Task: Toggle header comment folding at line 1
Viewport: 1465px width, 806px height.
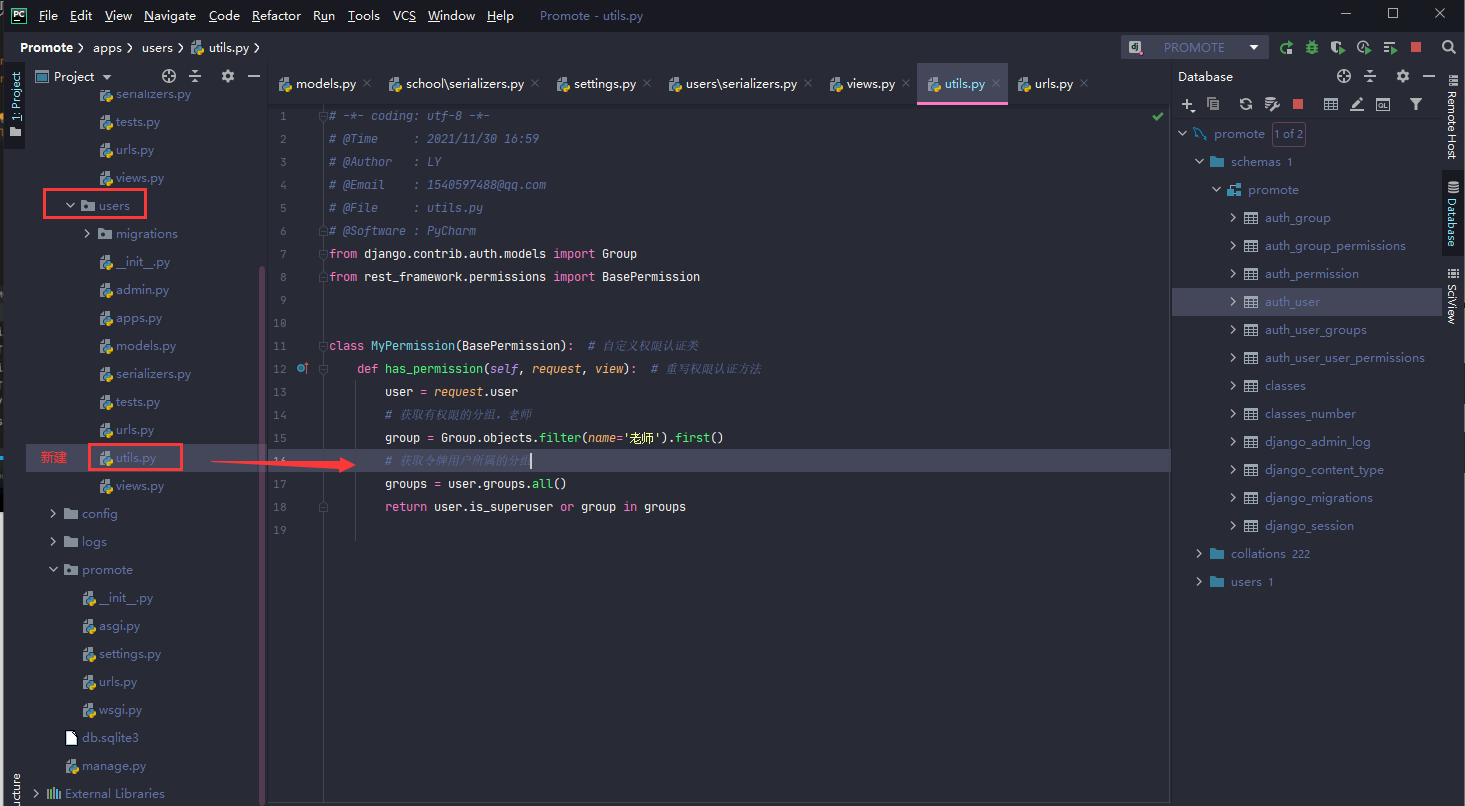Action: [x=323, y=116]
